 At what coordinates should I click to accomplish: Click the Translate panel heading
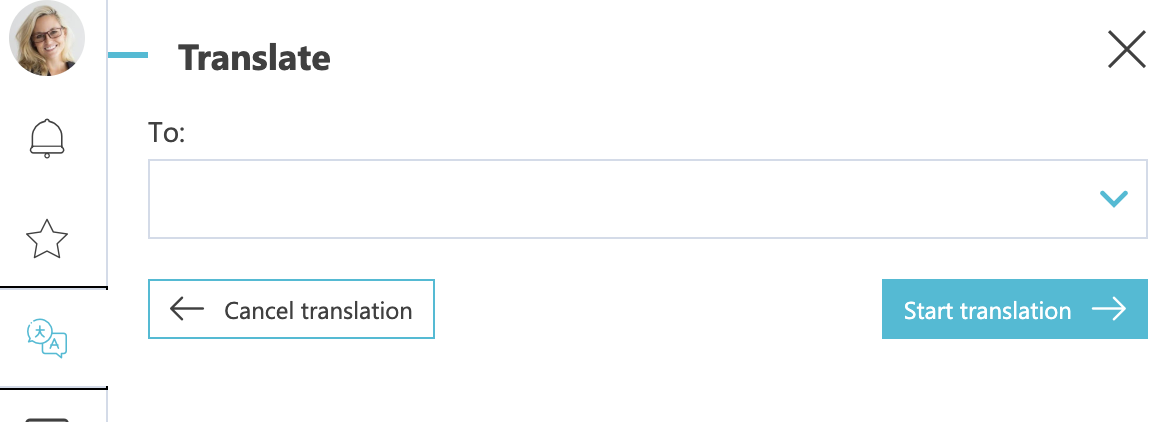[x=254, y=58]
